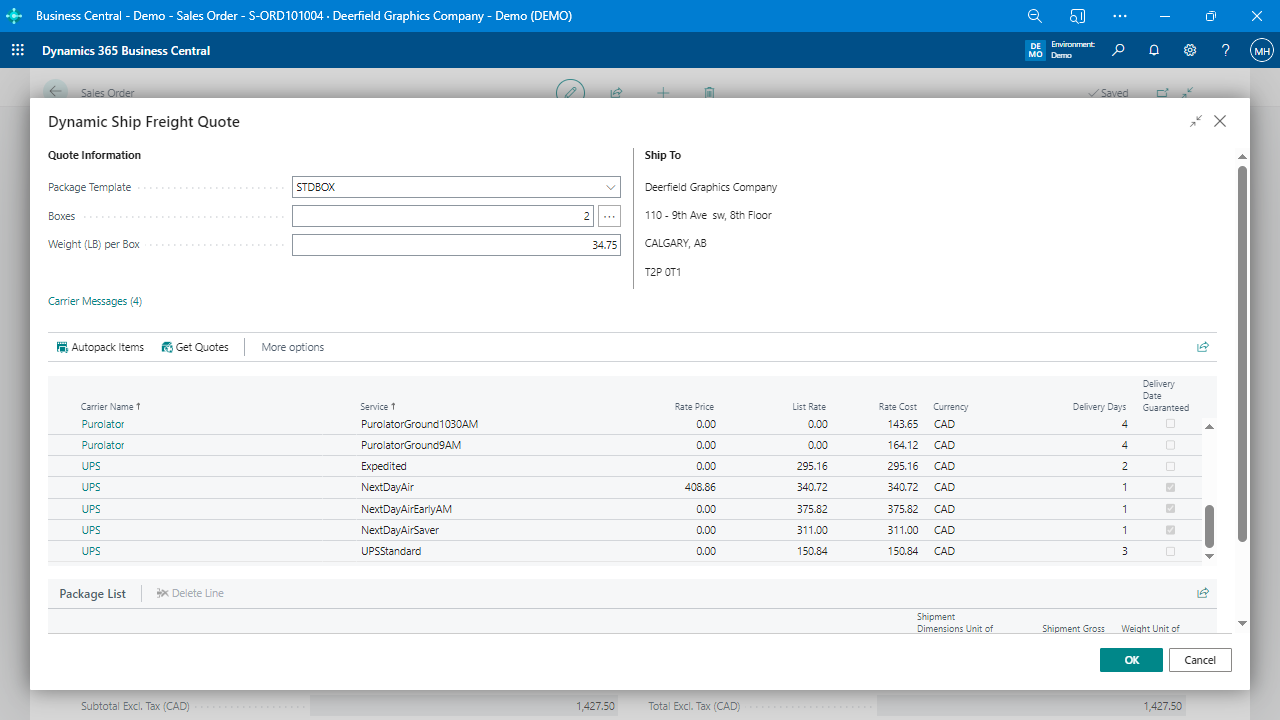1280x720 pixels.
Task: Select the Autopack Items action
Action: pos(99,347)
